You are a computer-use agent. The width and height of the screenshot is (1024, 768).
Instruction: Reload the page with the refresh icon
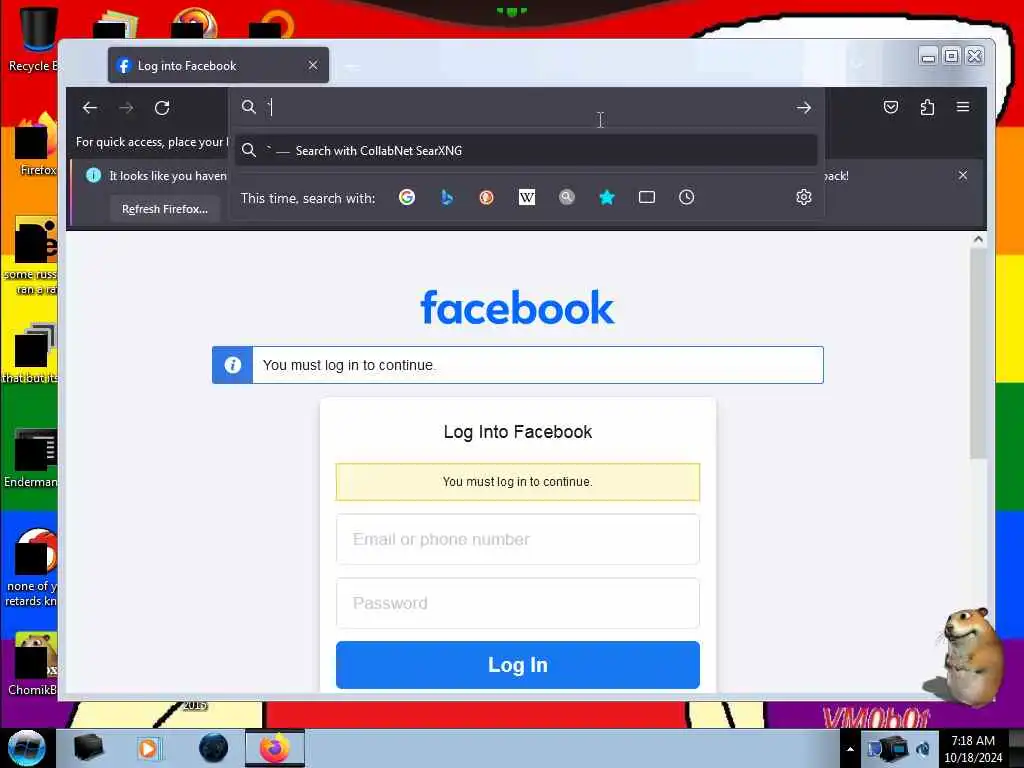162,108
